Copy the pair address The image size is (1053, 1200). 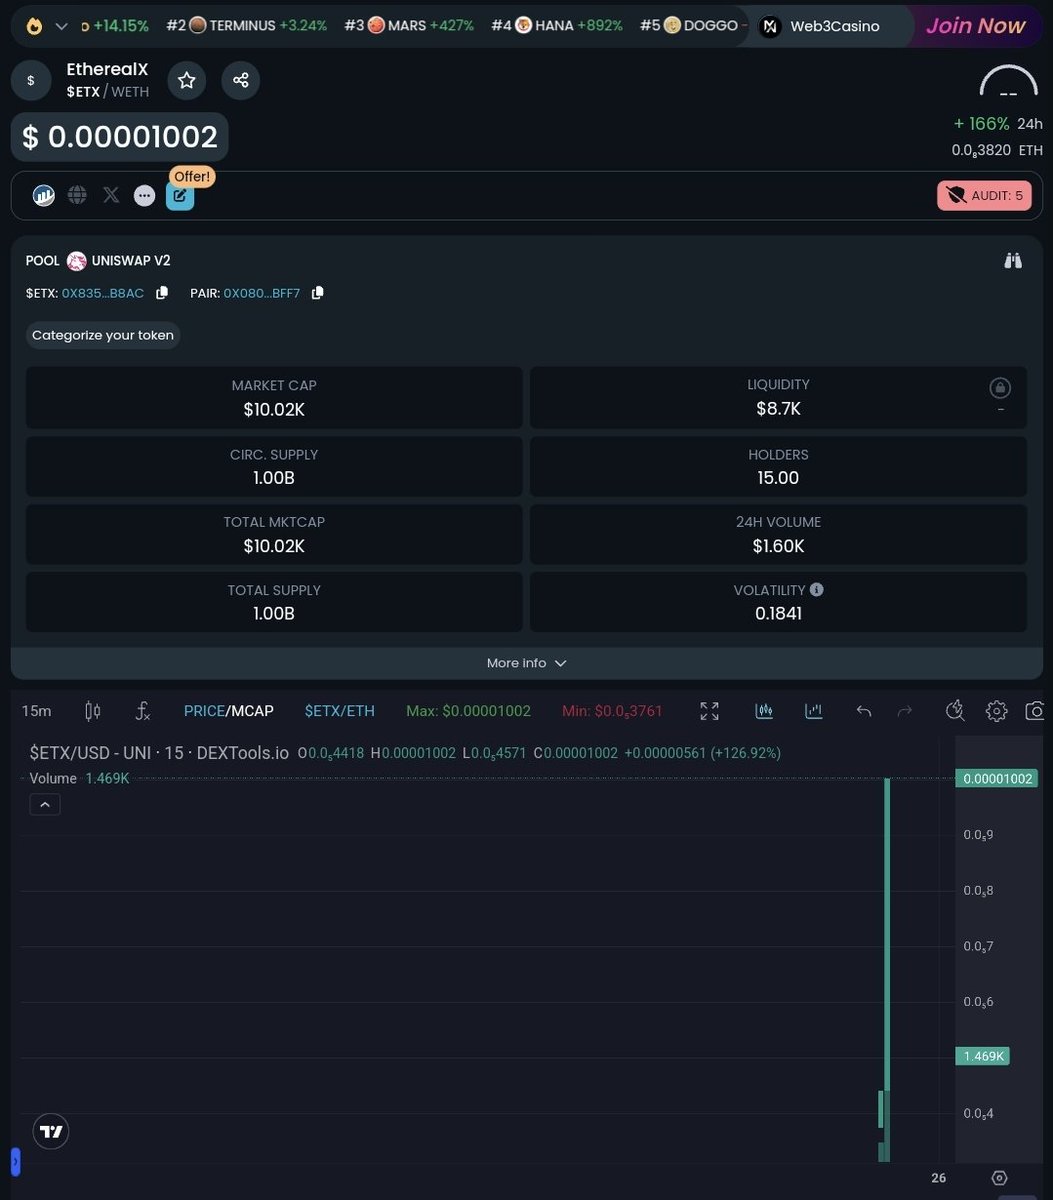click(318, 293)
